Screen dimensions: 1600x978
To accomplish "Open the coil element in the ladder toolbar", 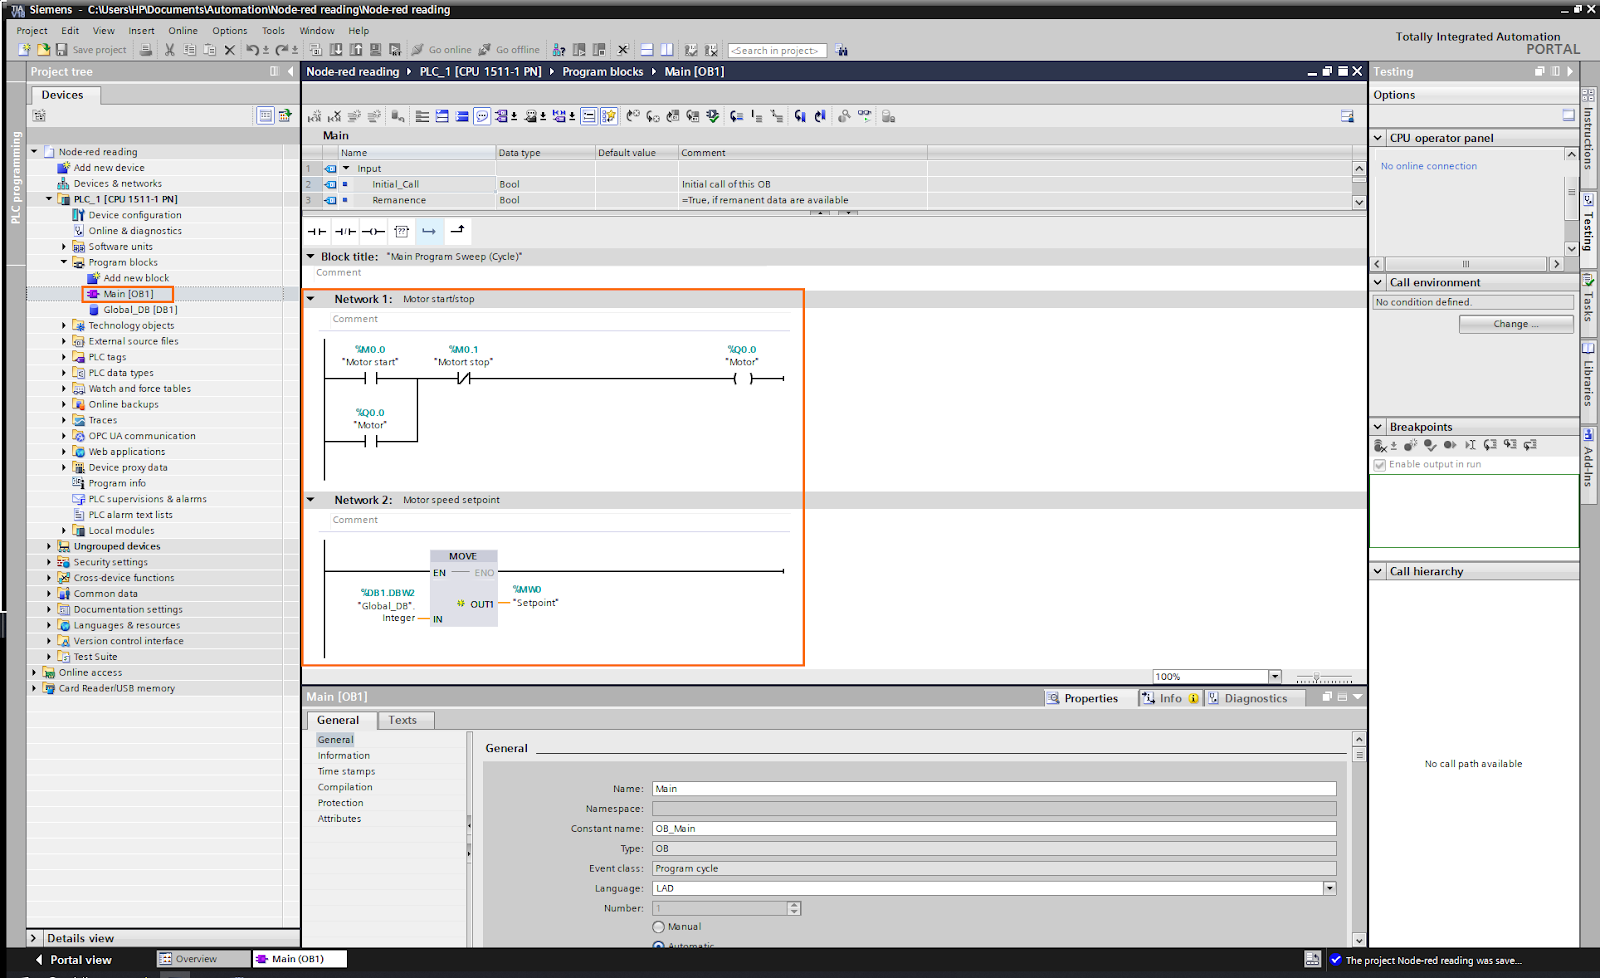I will tap(371, 231).
